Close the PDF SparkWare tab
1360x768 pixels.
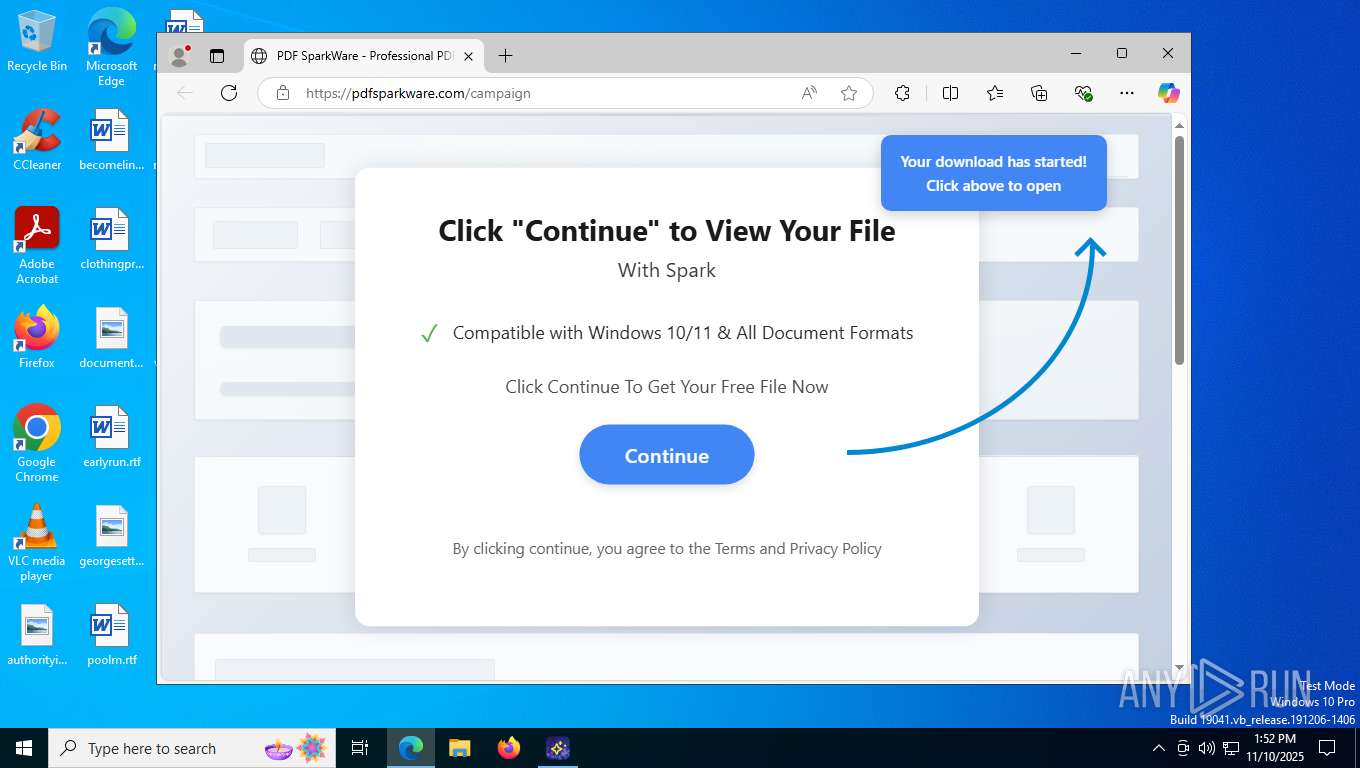pyautogui.click(x=469, y=56)
